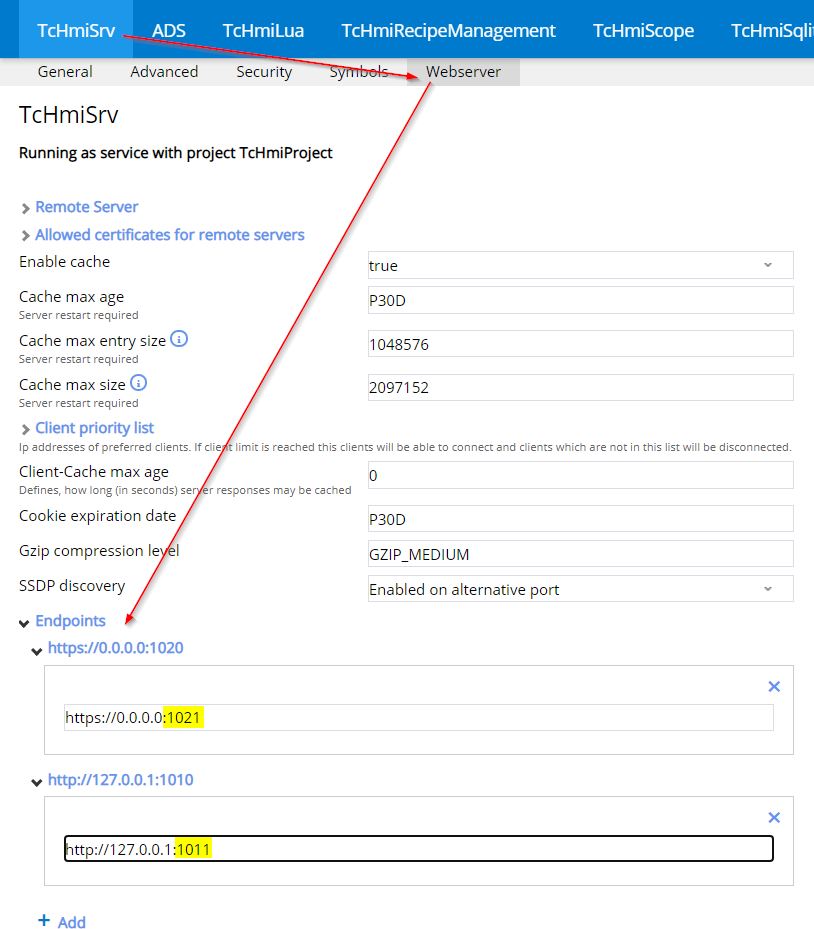Focus the Cache max age field
The width and height of the screenshot is (814, 929).
581,300
